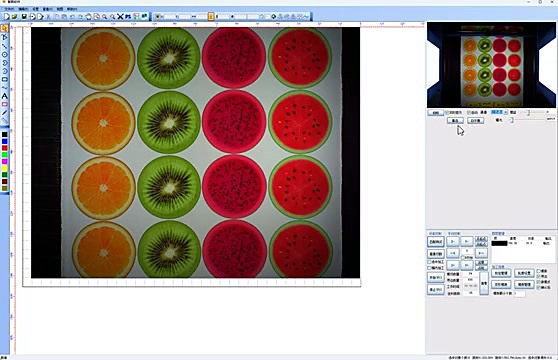This screenshot has width=558, height=360.
Task: Open a file using the folder icon
Action: (14, 17)
